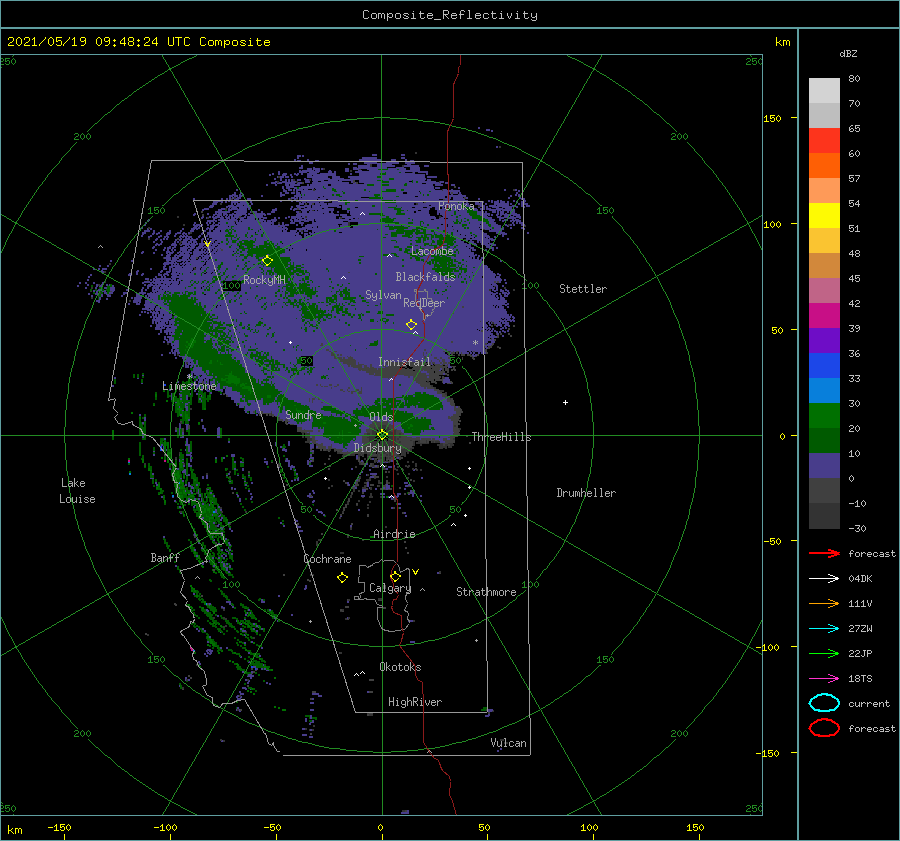
Task: Click the Strathmore town label
Action: [x=486, y=592]
